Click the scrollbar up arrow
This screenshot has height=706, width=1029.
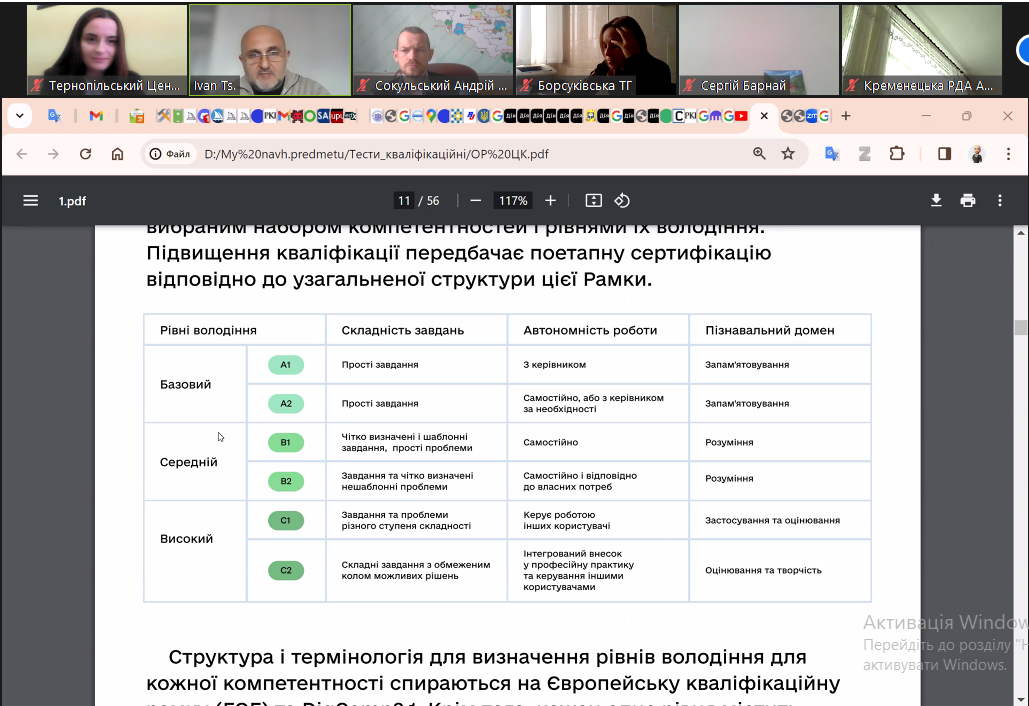click(1020, 232)
